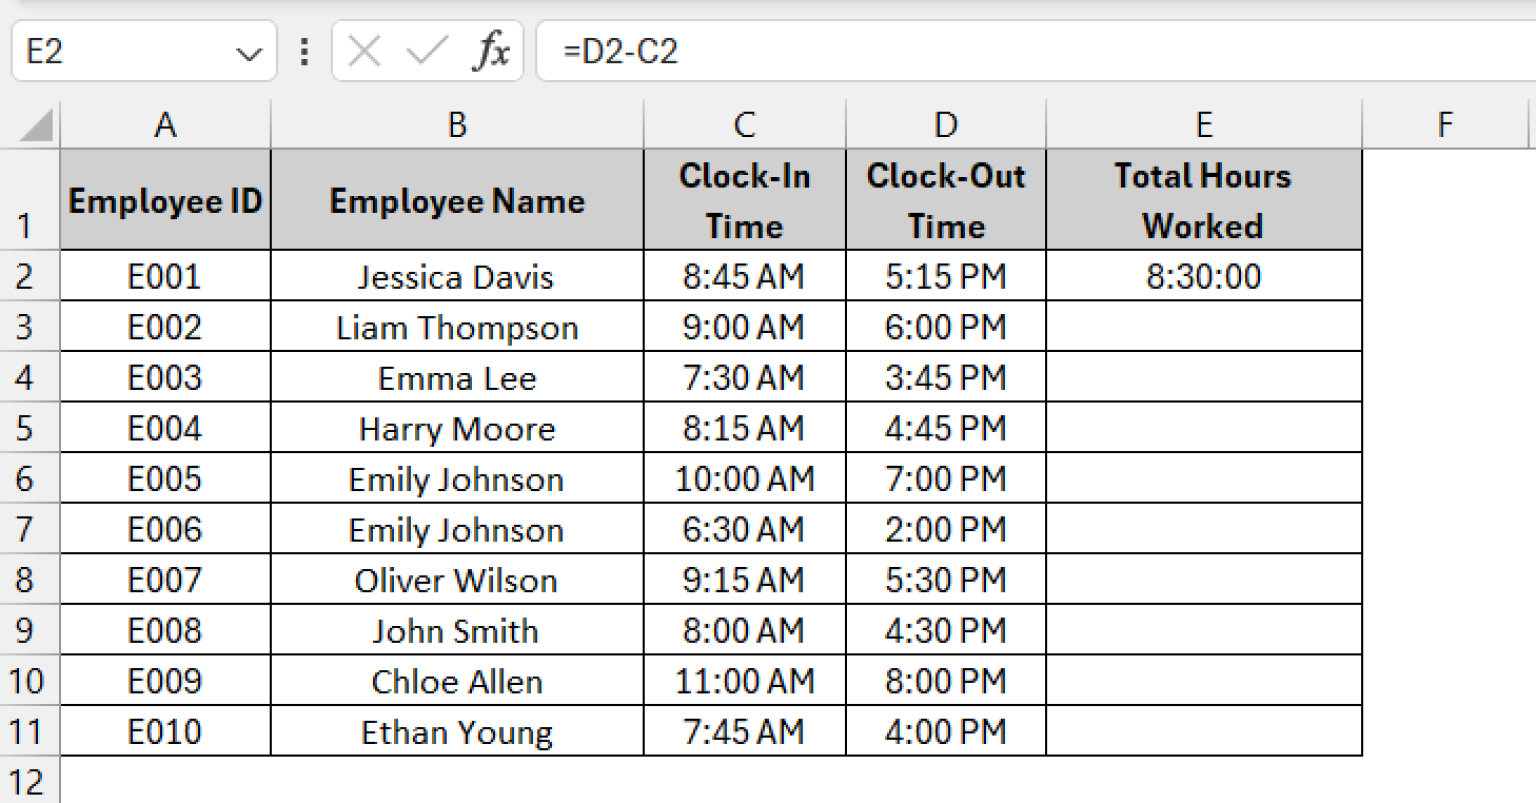The width and height of the screenshot is (1536, 803).
Task: Click the Total Hours Worked header cell
Action: click(1203, 199)
